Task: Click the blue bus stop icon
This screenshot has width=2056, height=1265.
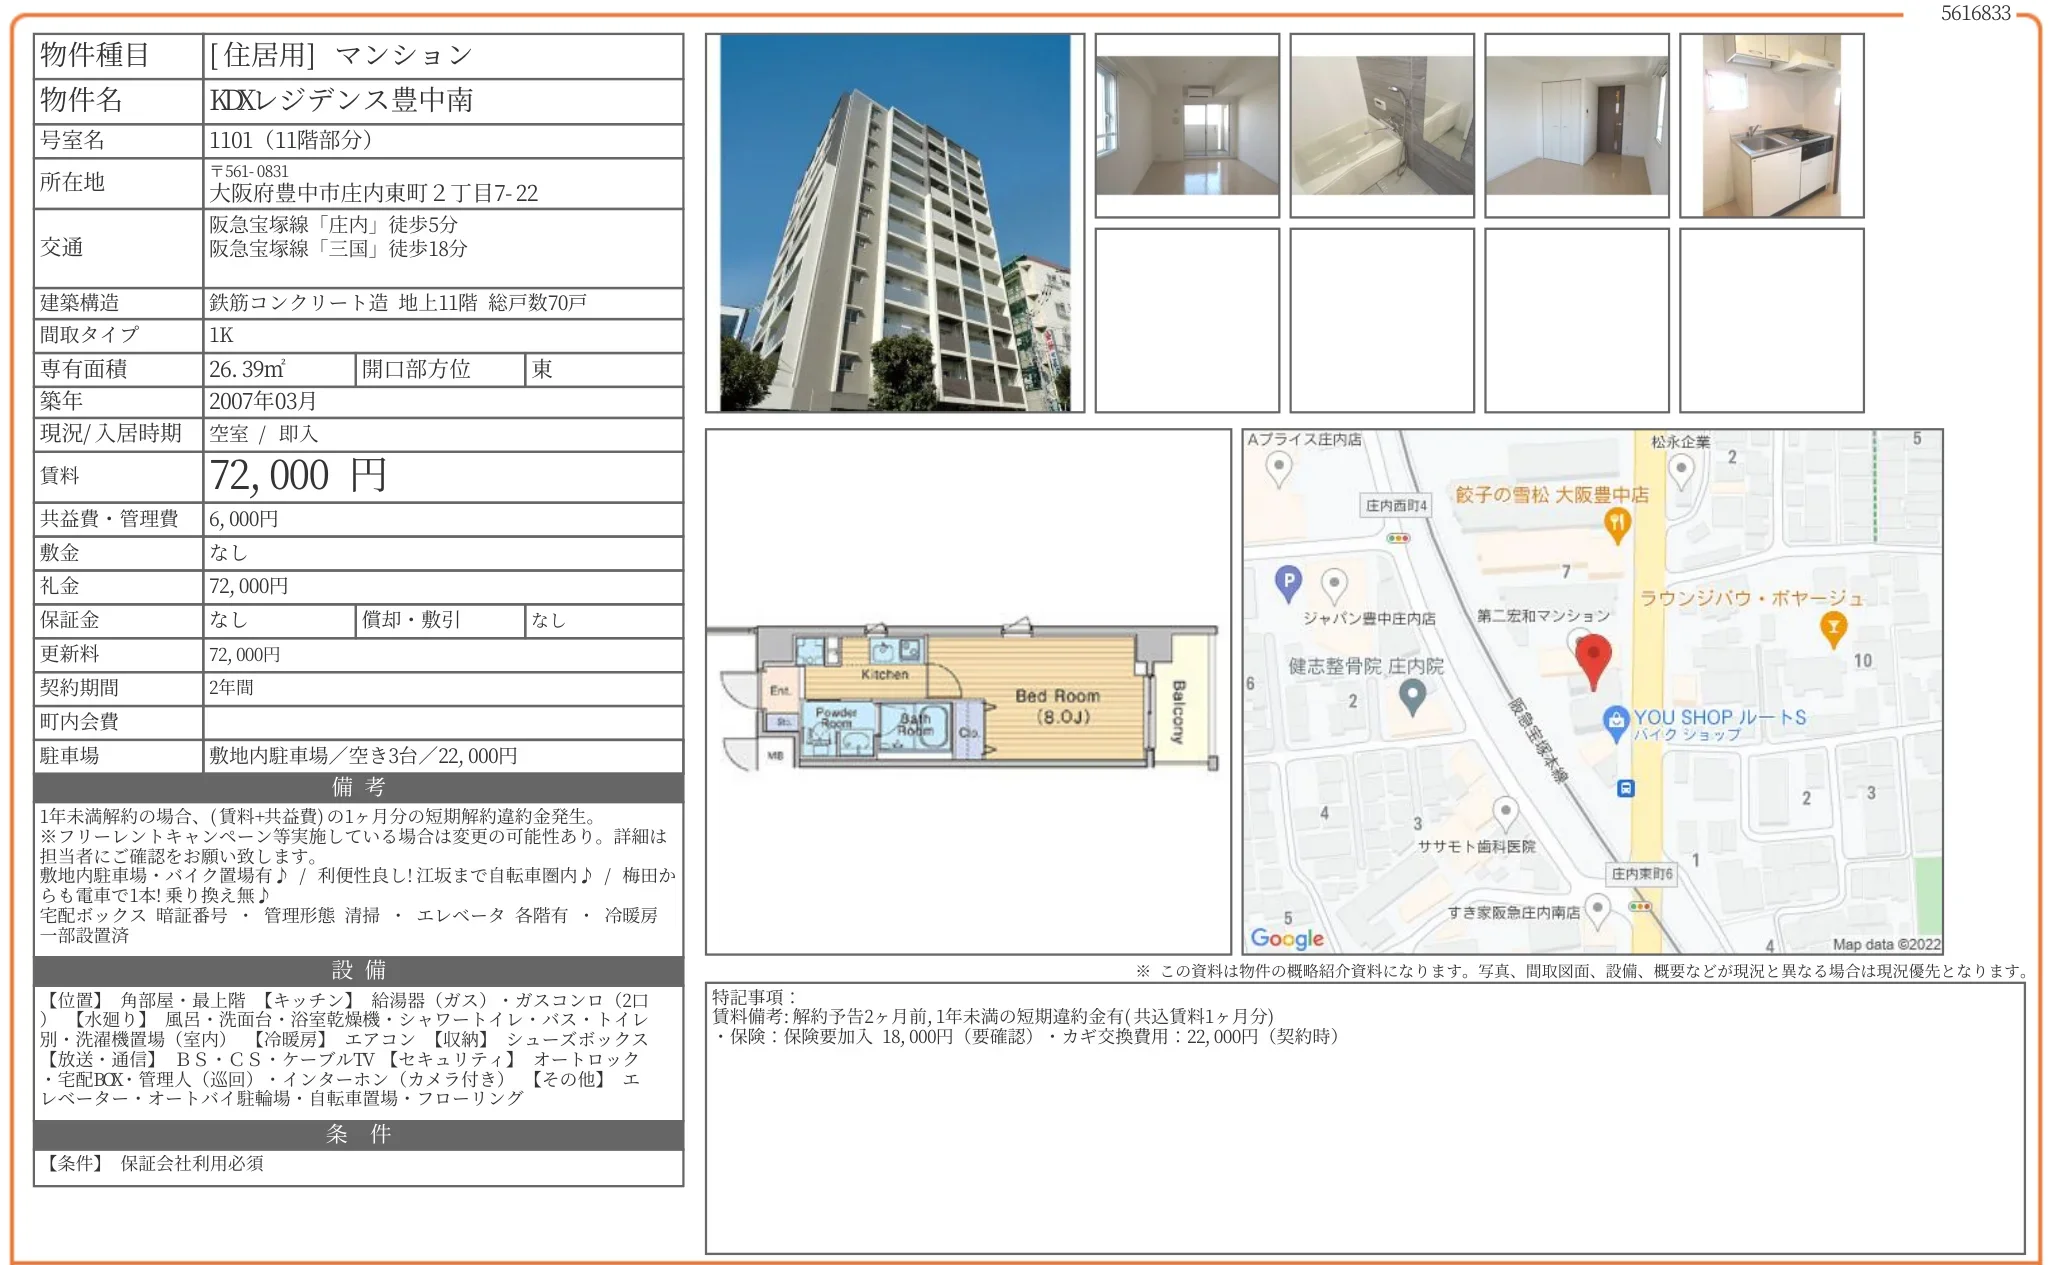Action: point(1626,788)
